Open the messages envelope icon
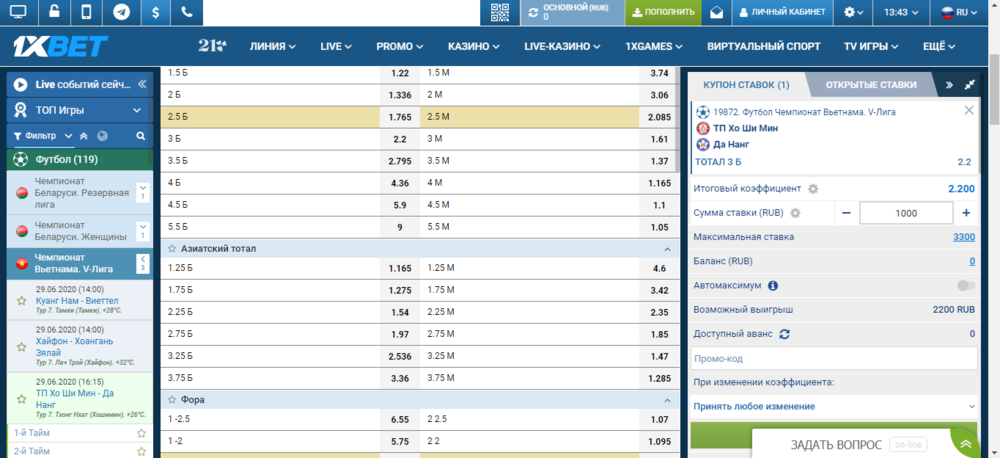1000x458 pixels. pos(716,12)
